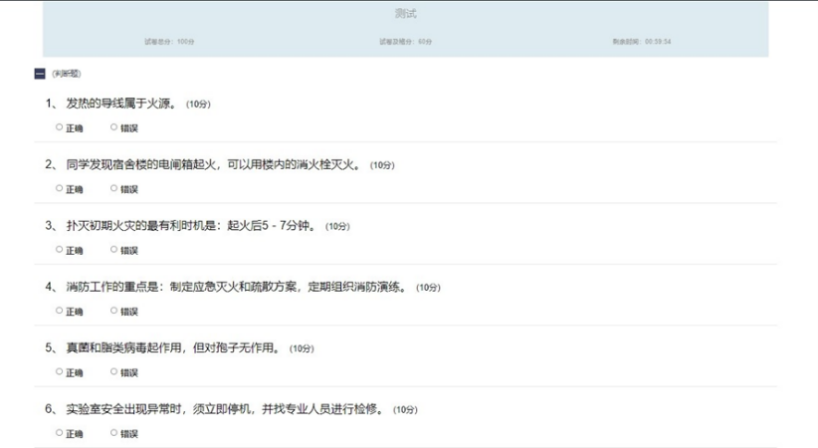Image resolution: width=818 pixels, height=448 pixels.
Task: Pick 错误 for question 4 about 消防工作的重点
Action: (114, 310)
